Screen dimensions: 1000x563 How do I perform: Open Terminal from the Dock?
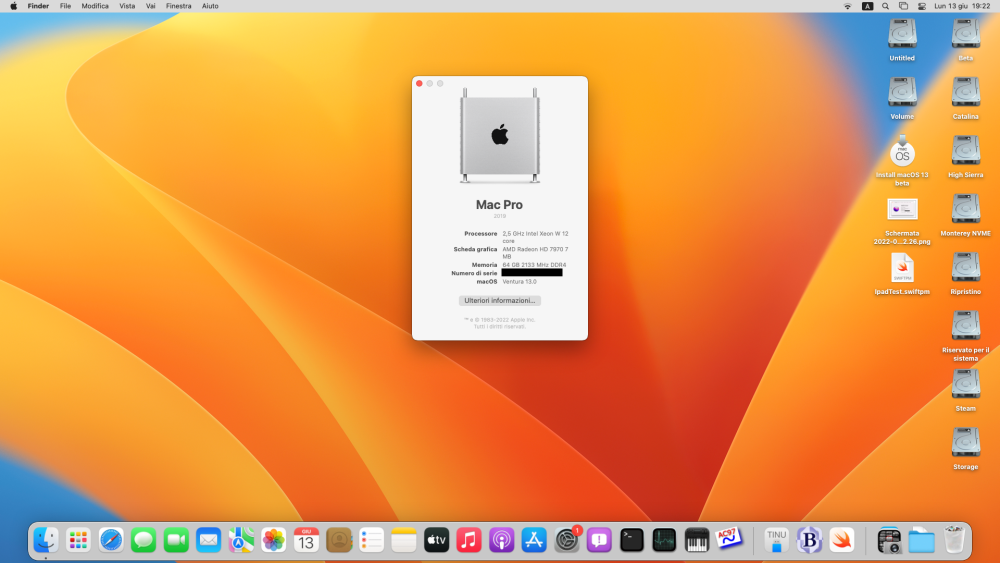click(x=631, y=541)
